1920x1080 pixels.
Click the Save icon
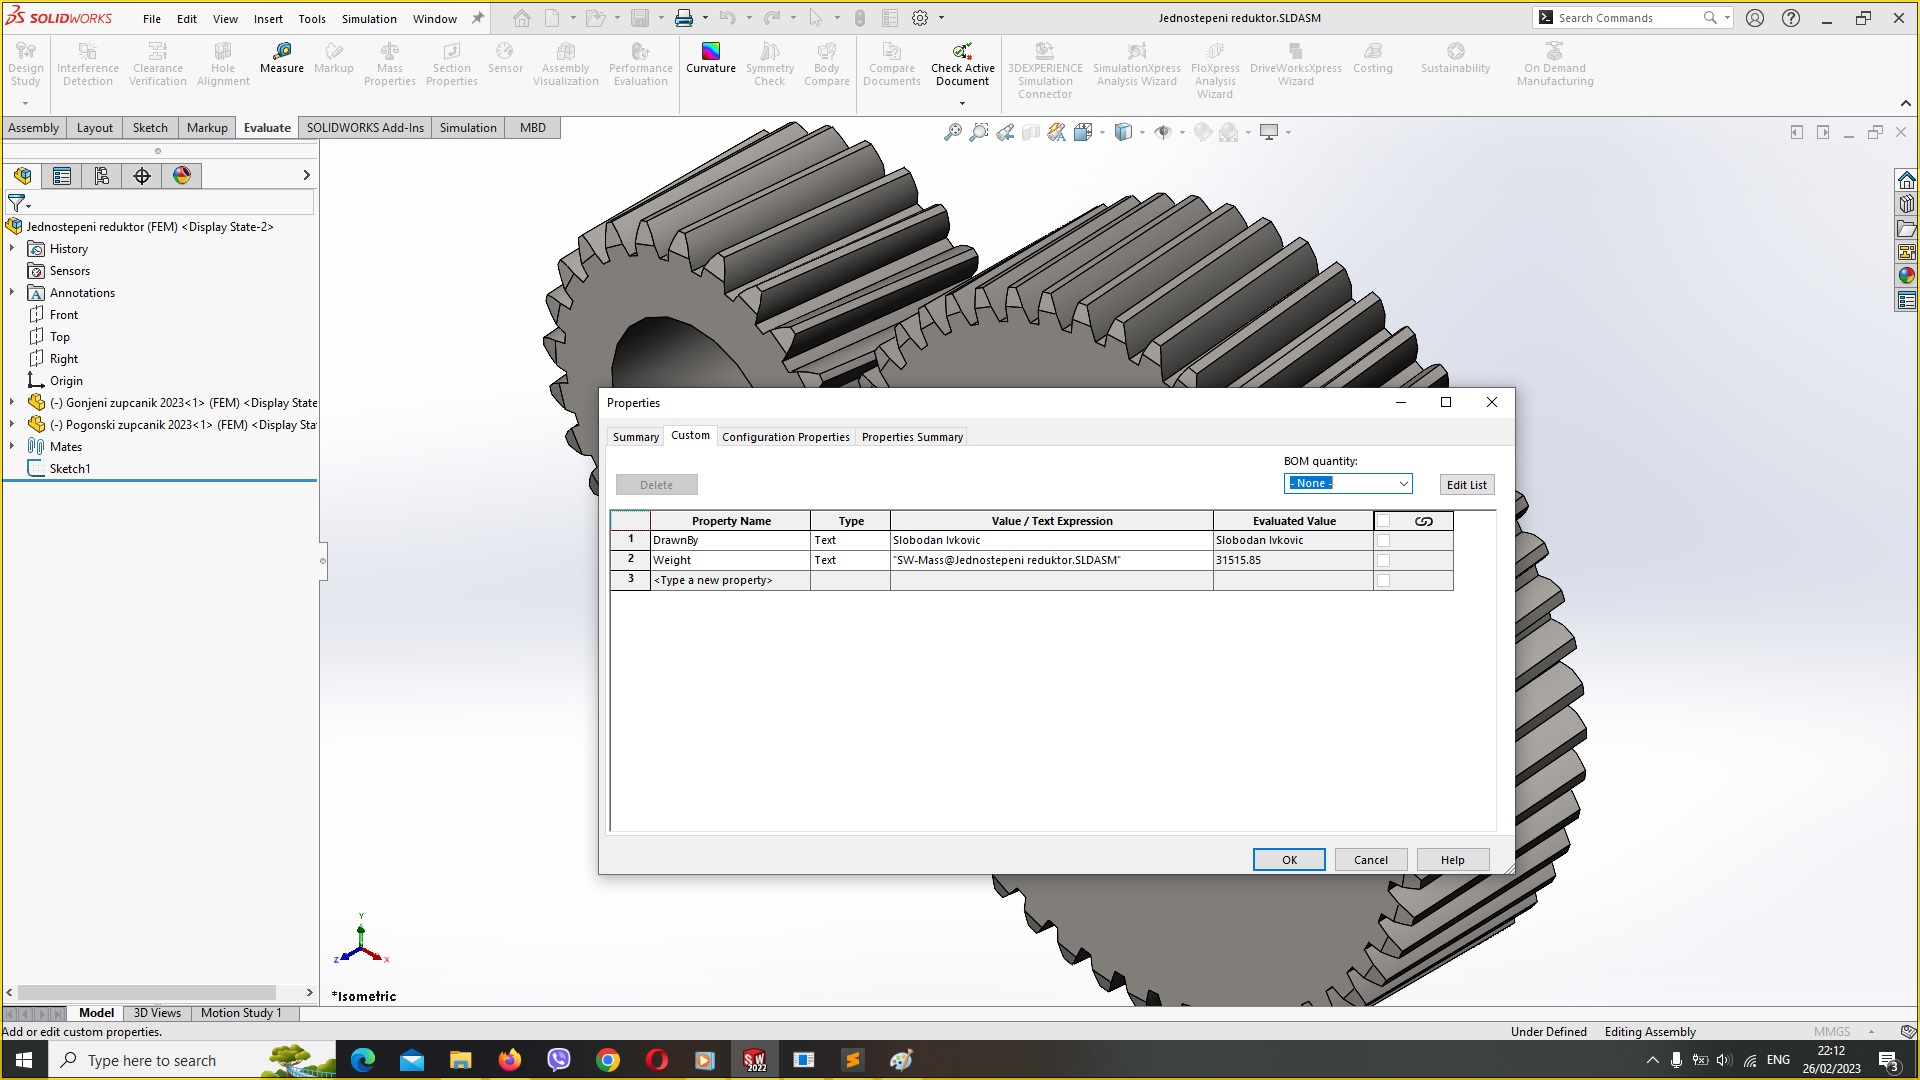[x=640, y=18]
